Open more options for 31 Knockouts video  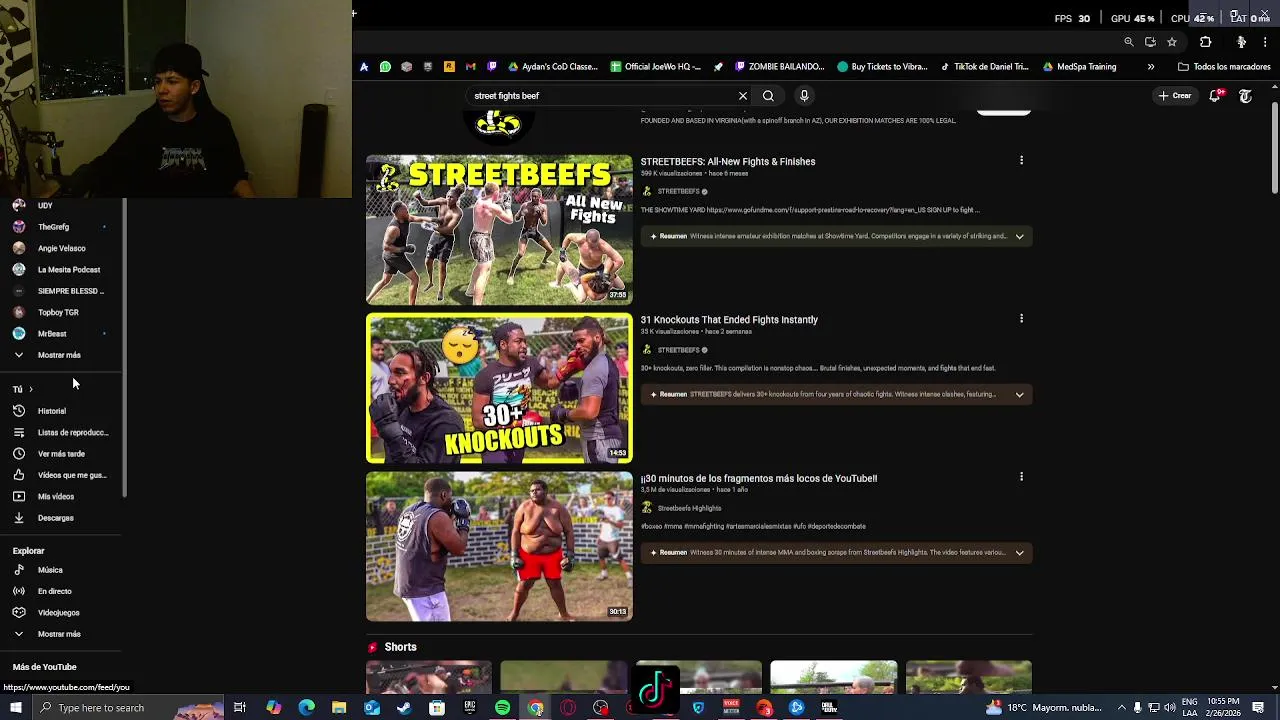coord(1021,318)
